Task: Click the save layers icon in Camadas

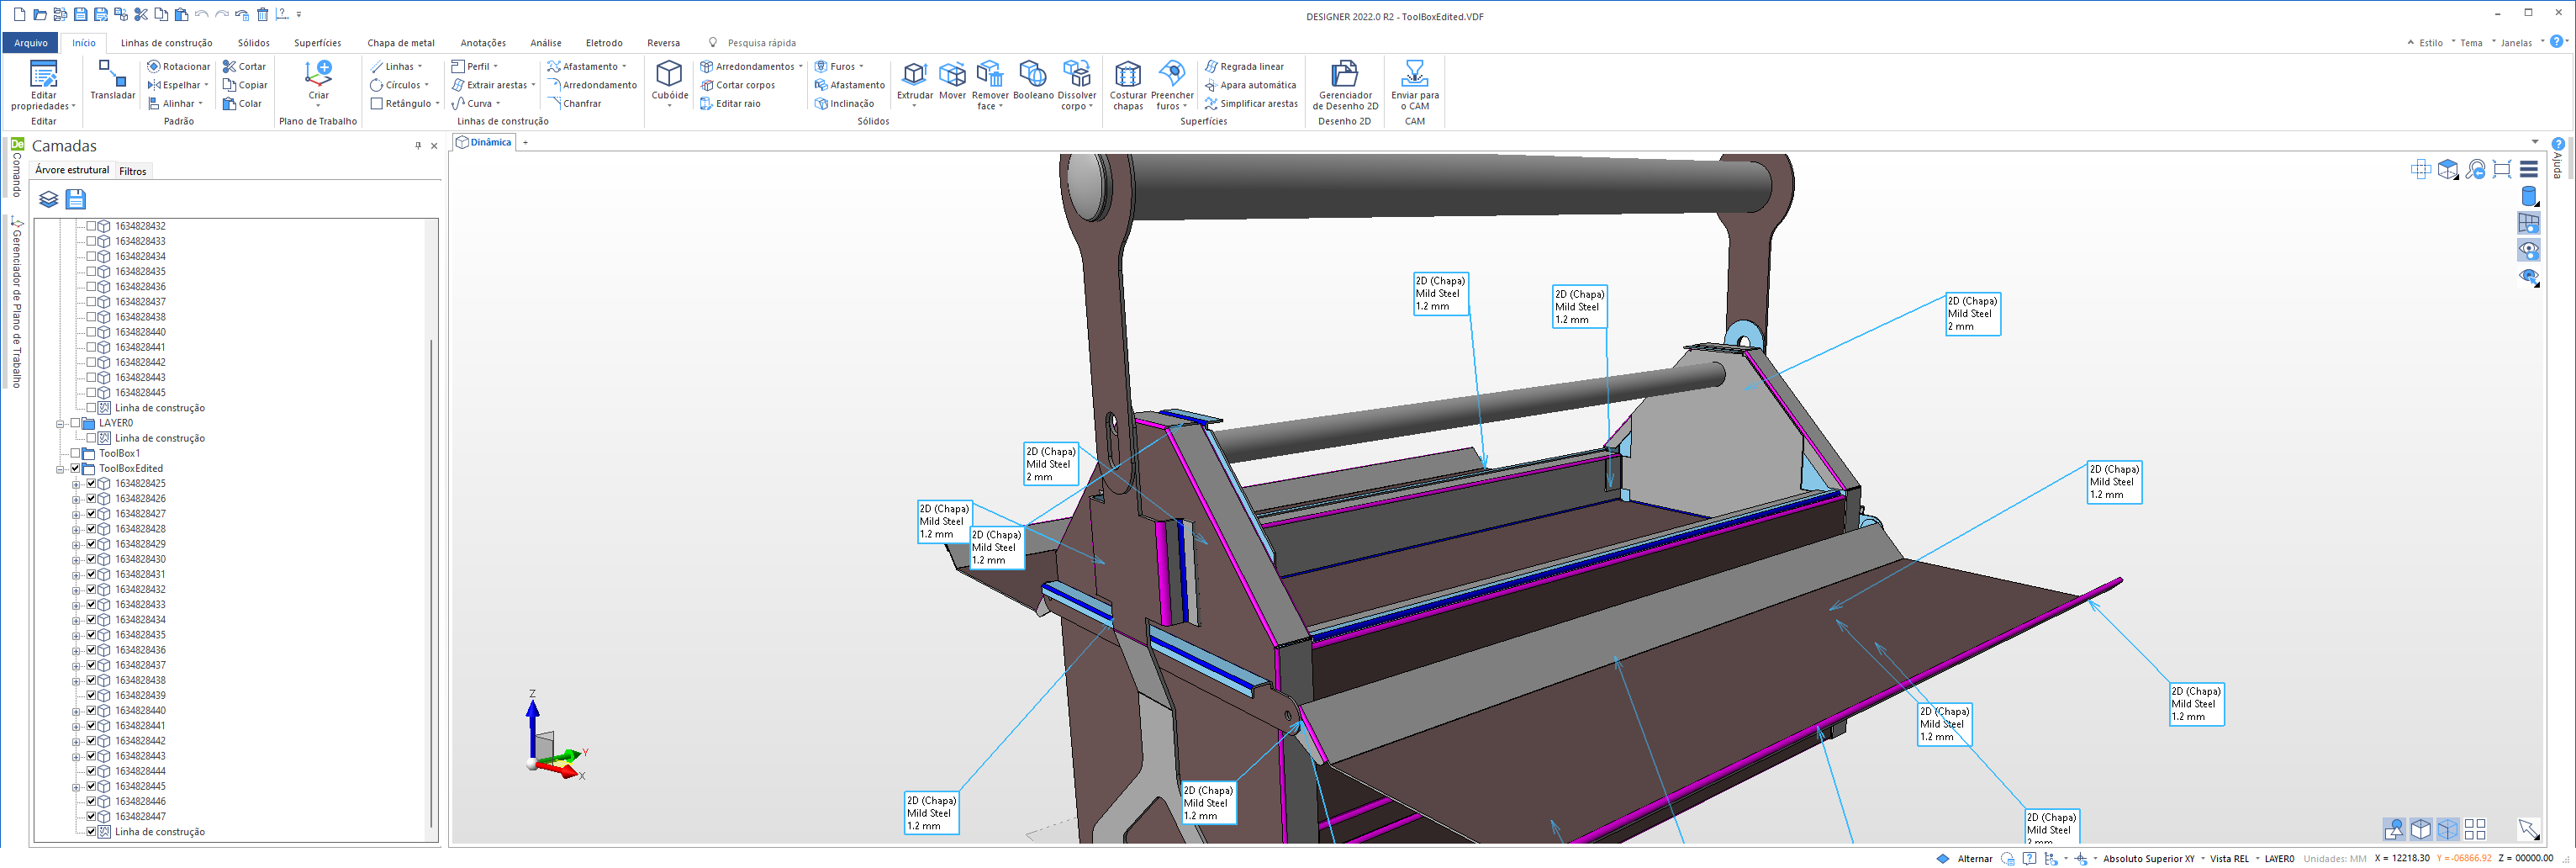Action: coord(76,199)
